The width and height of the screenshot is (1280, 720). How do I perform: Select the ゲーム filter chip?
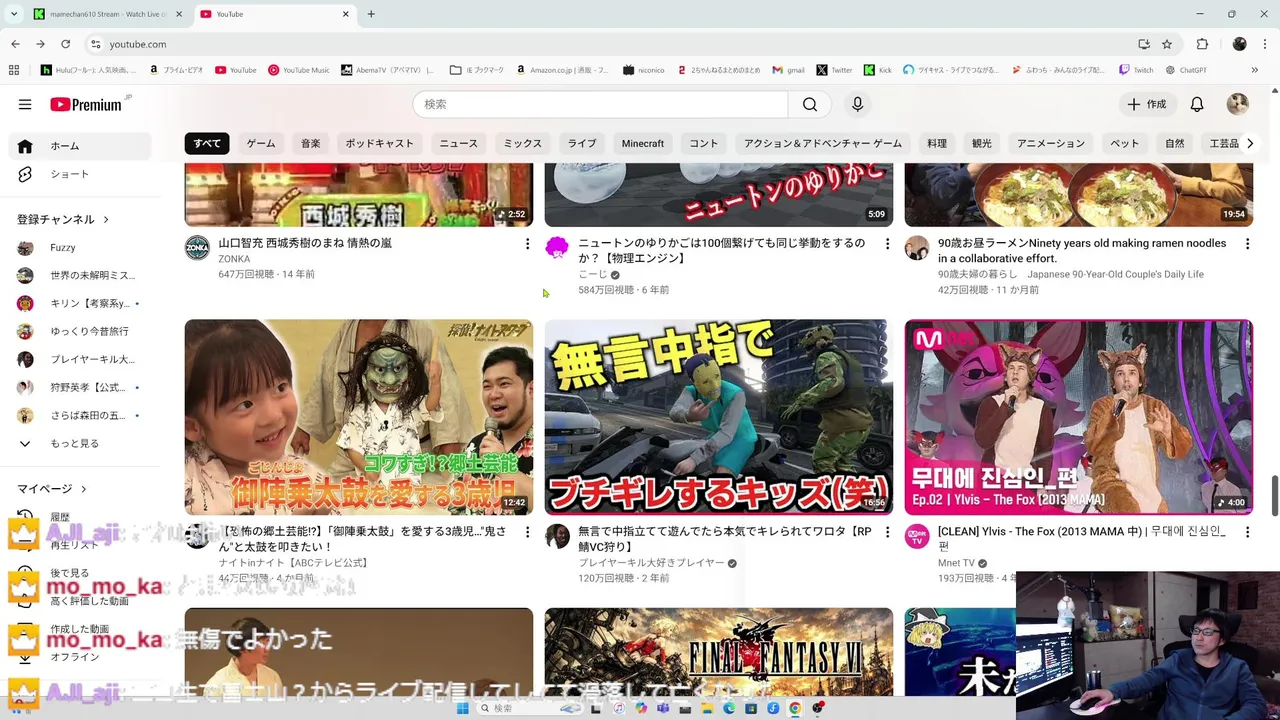(261, 143)
